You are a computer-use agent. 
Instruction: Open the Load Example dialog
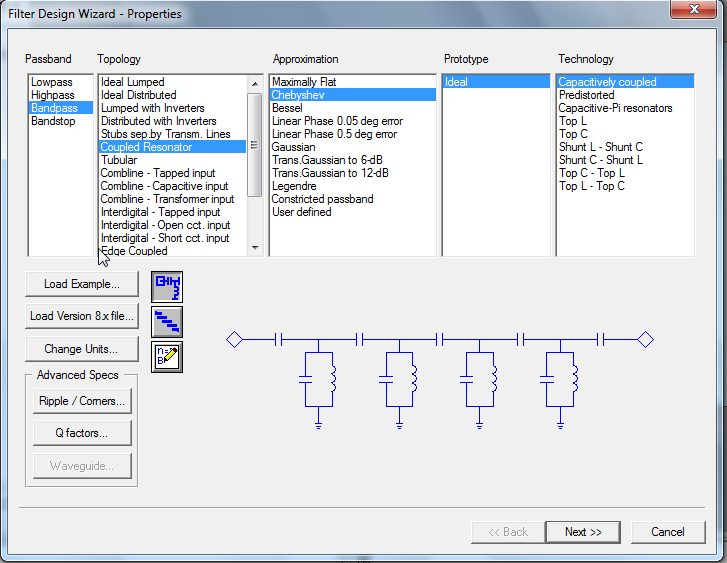point(82,284)
